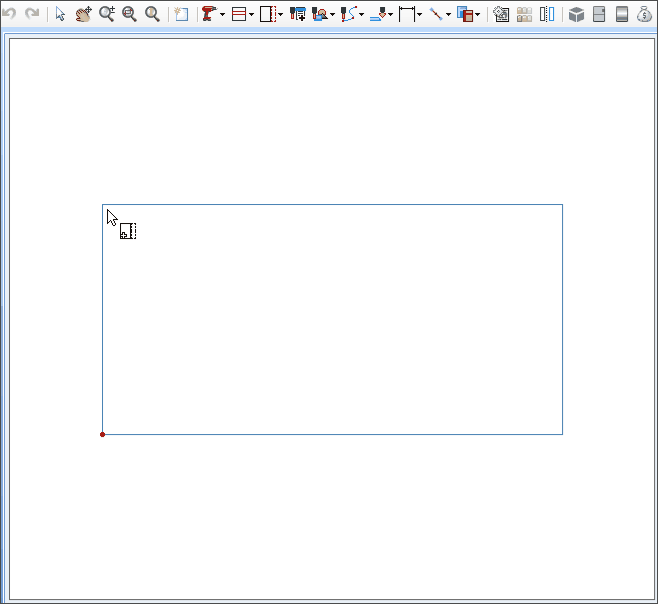Click the red origin point at panel corner

coord(102,434)
